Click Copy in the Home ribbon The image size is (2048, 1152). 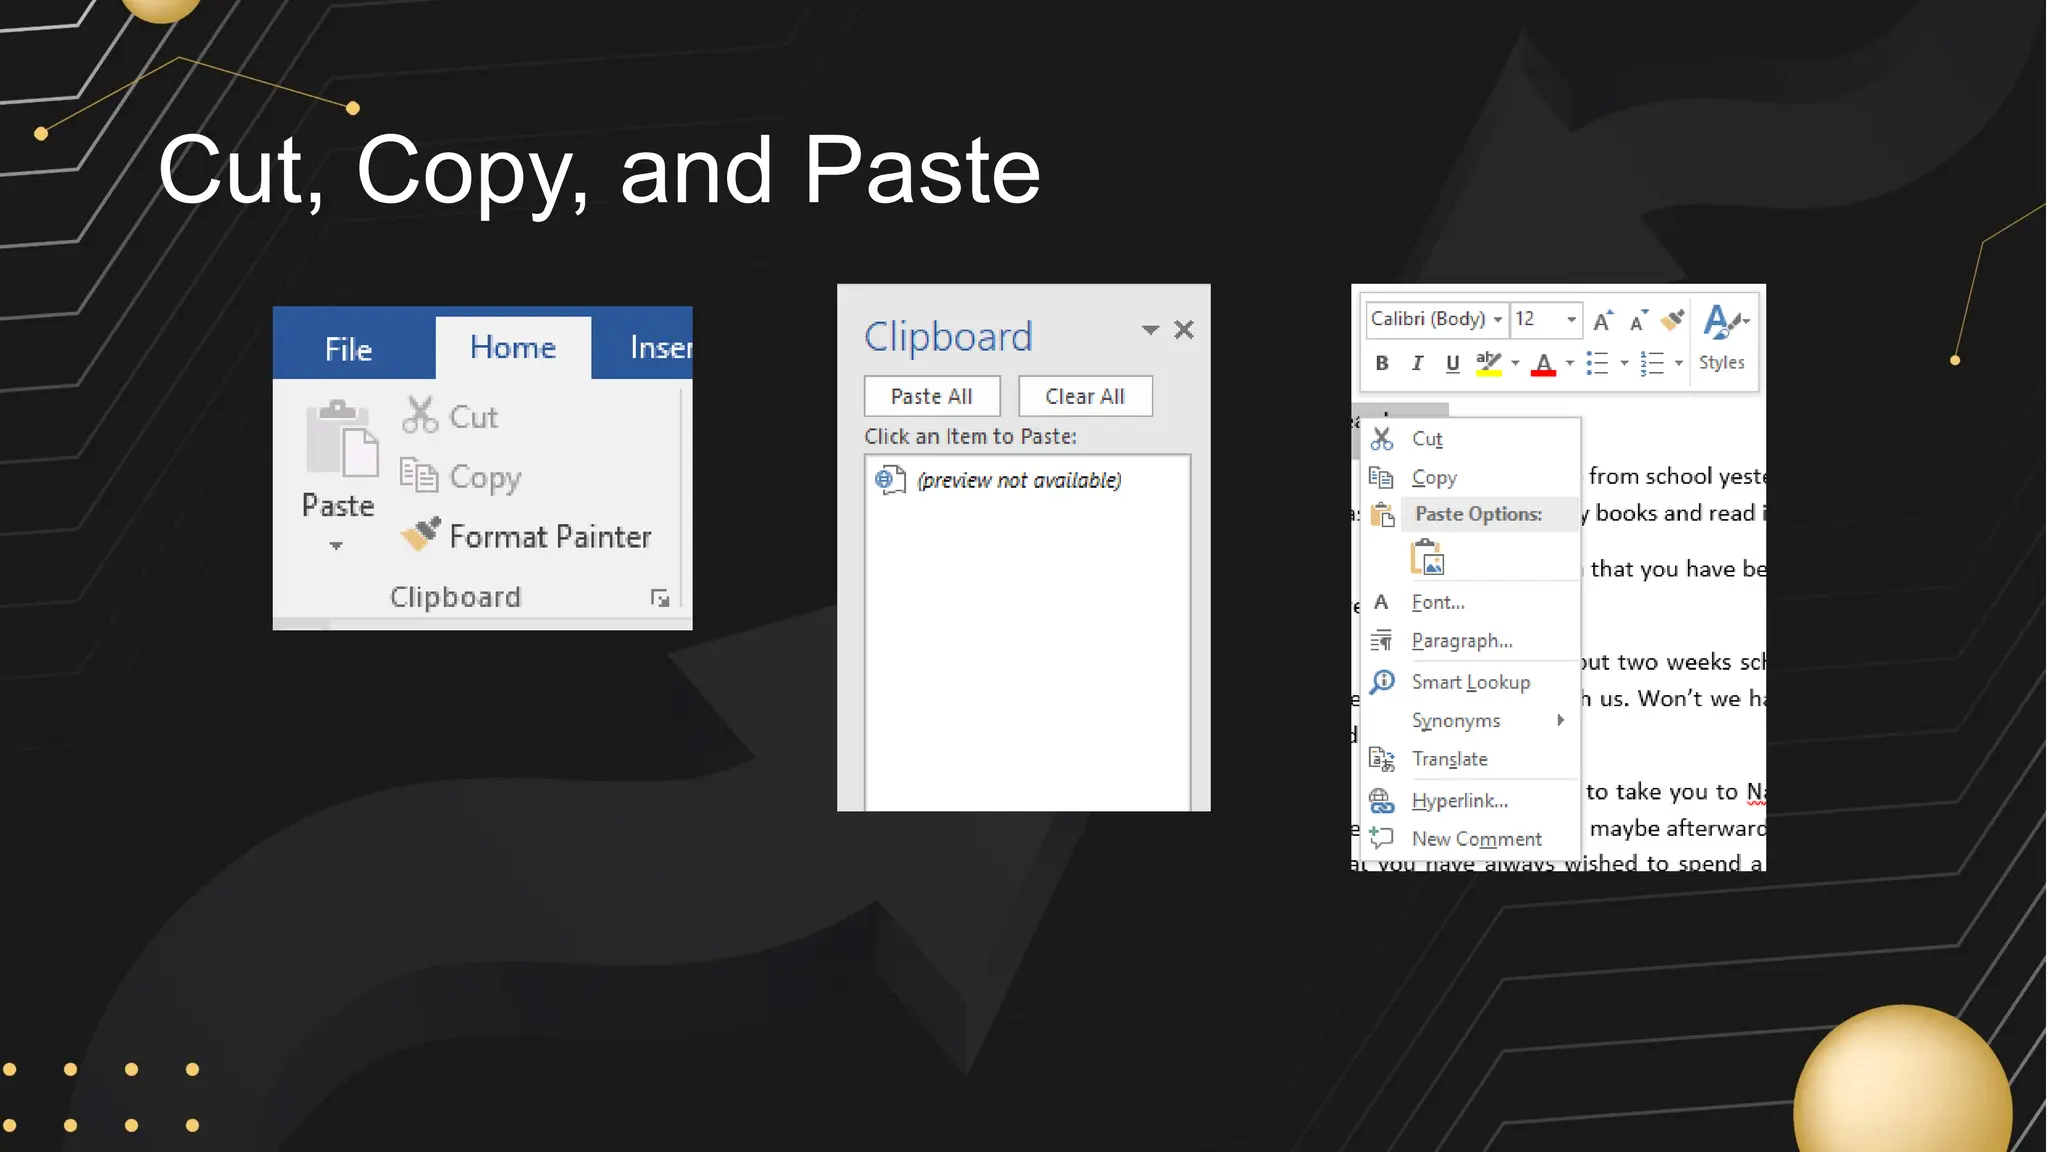coord(461,476)
